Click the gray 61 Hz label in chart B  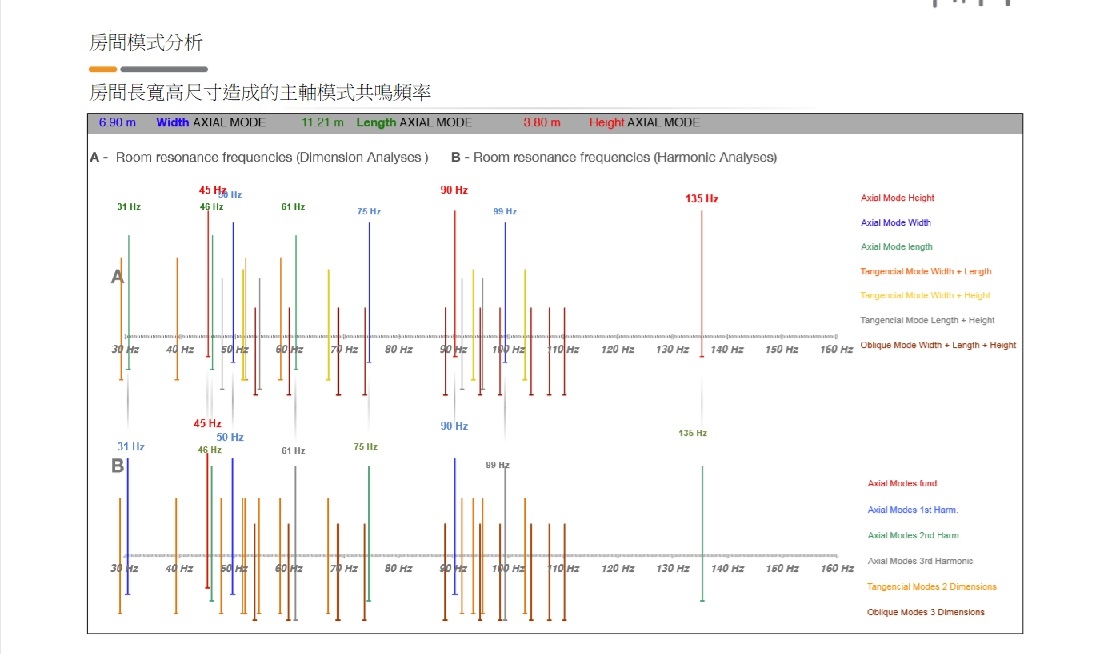point(293,450)
